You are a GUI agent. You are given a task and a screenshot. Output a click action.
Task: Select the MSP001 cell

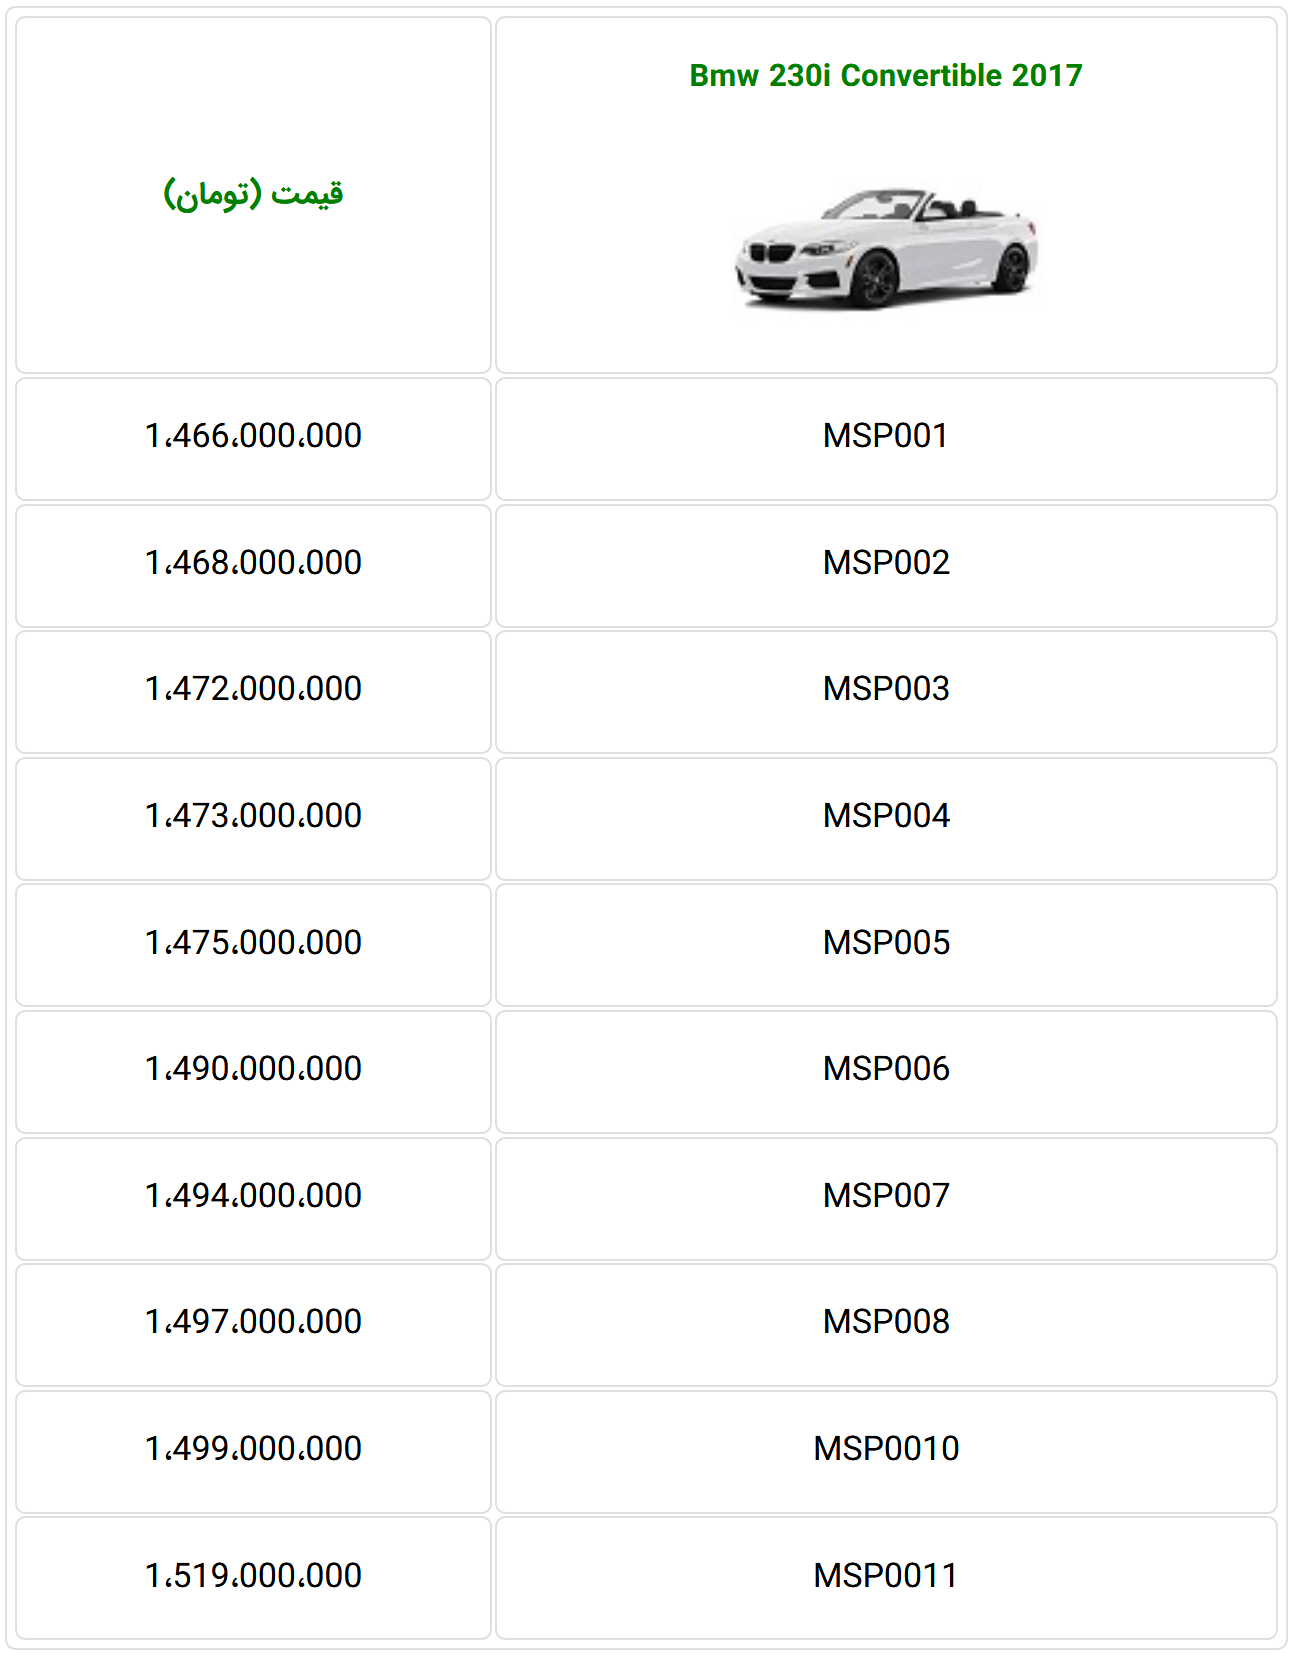point(886,436)
